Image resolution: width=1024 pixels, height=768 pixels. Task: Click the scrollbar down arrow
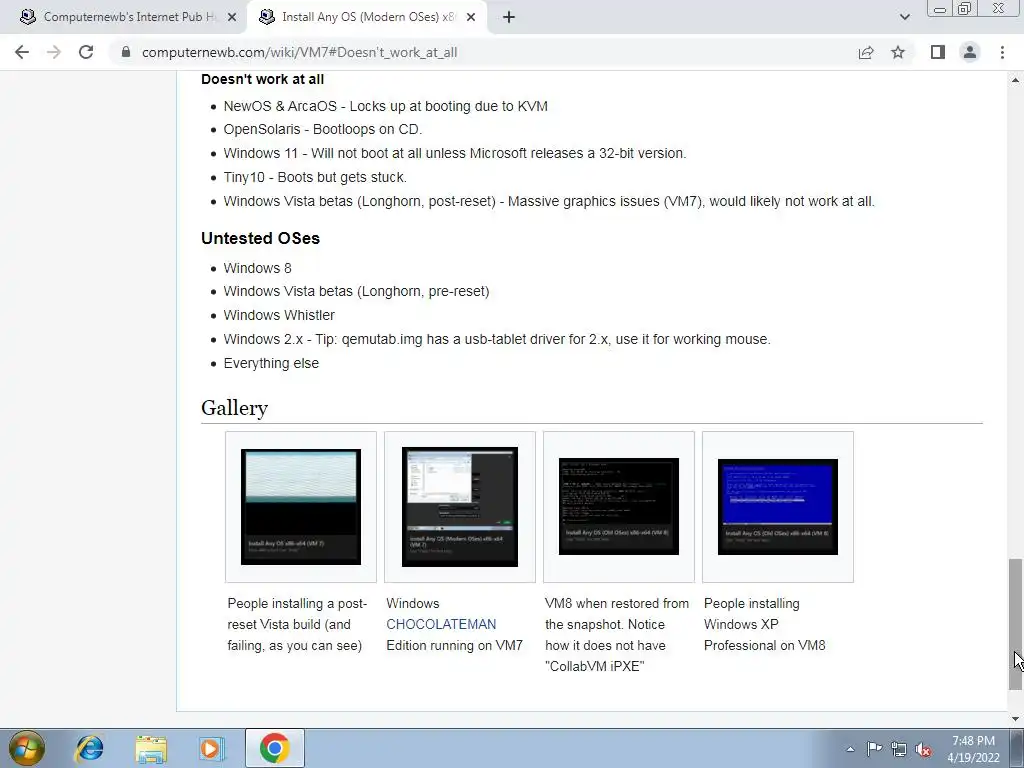pos(1015,719)
